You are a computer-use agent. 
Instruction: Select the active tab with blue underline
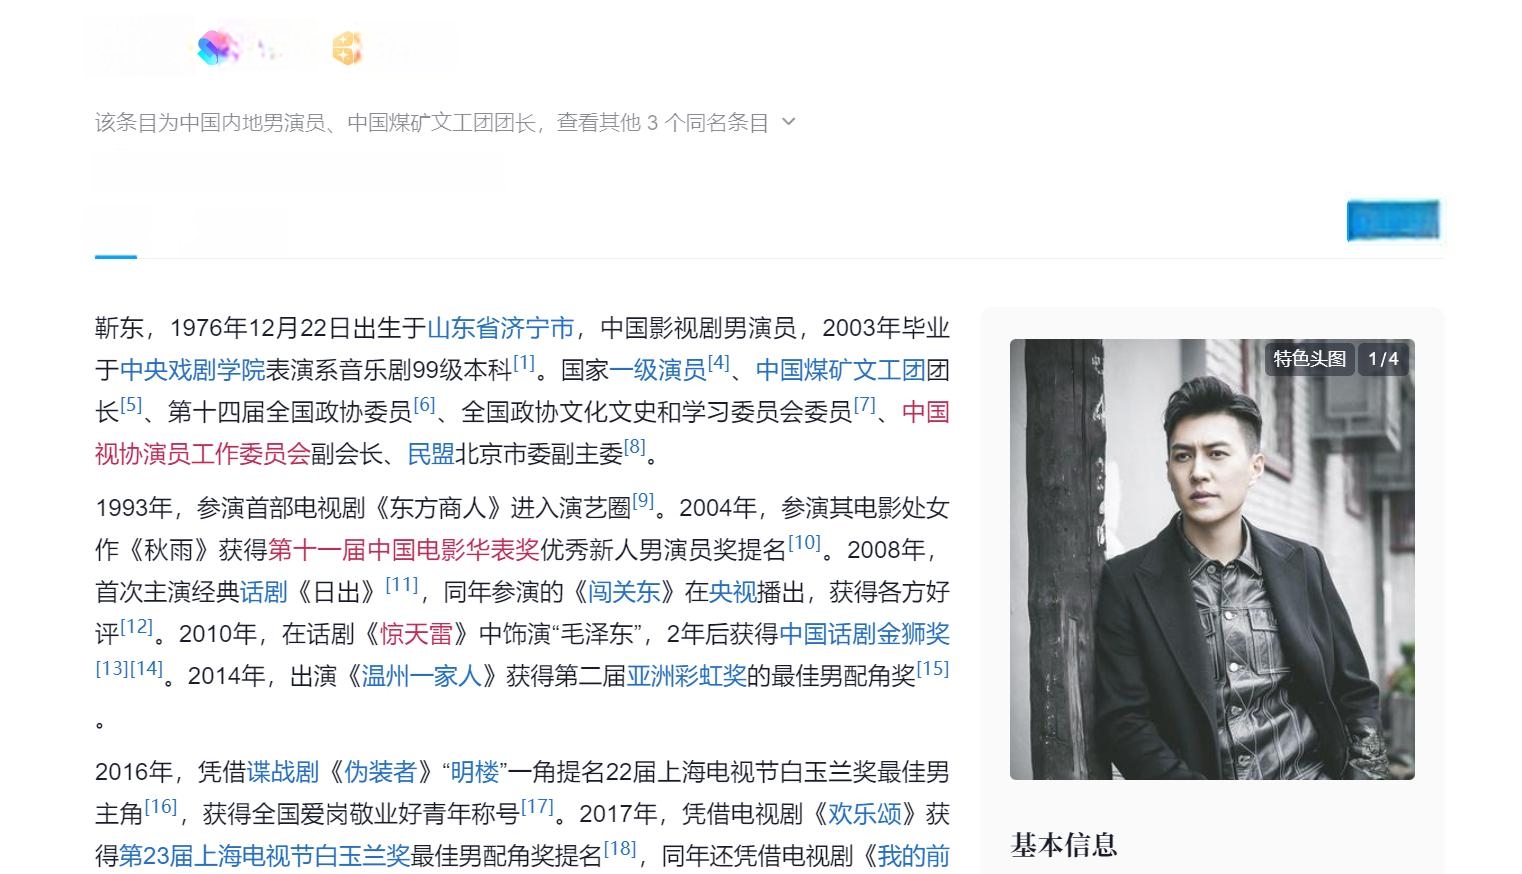(x=116, y=232)
